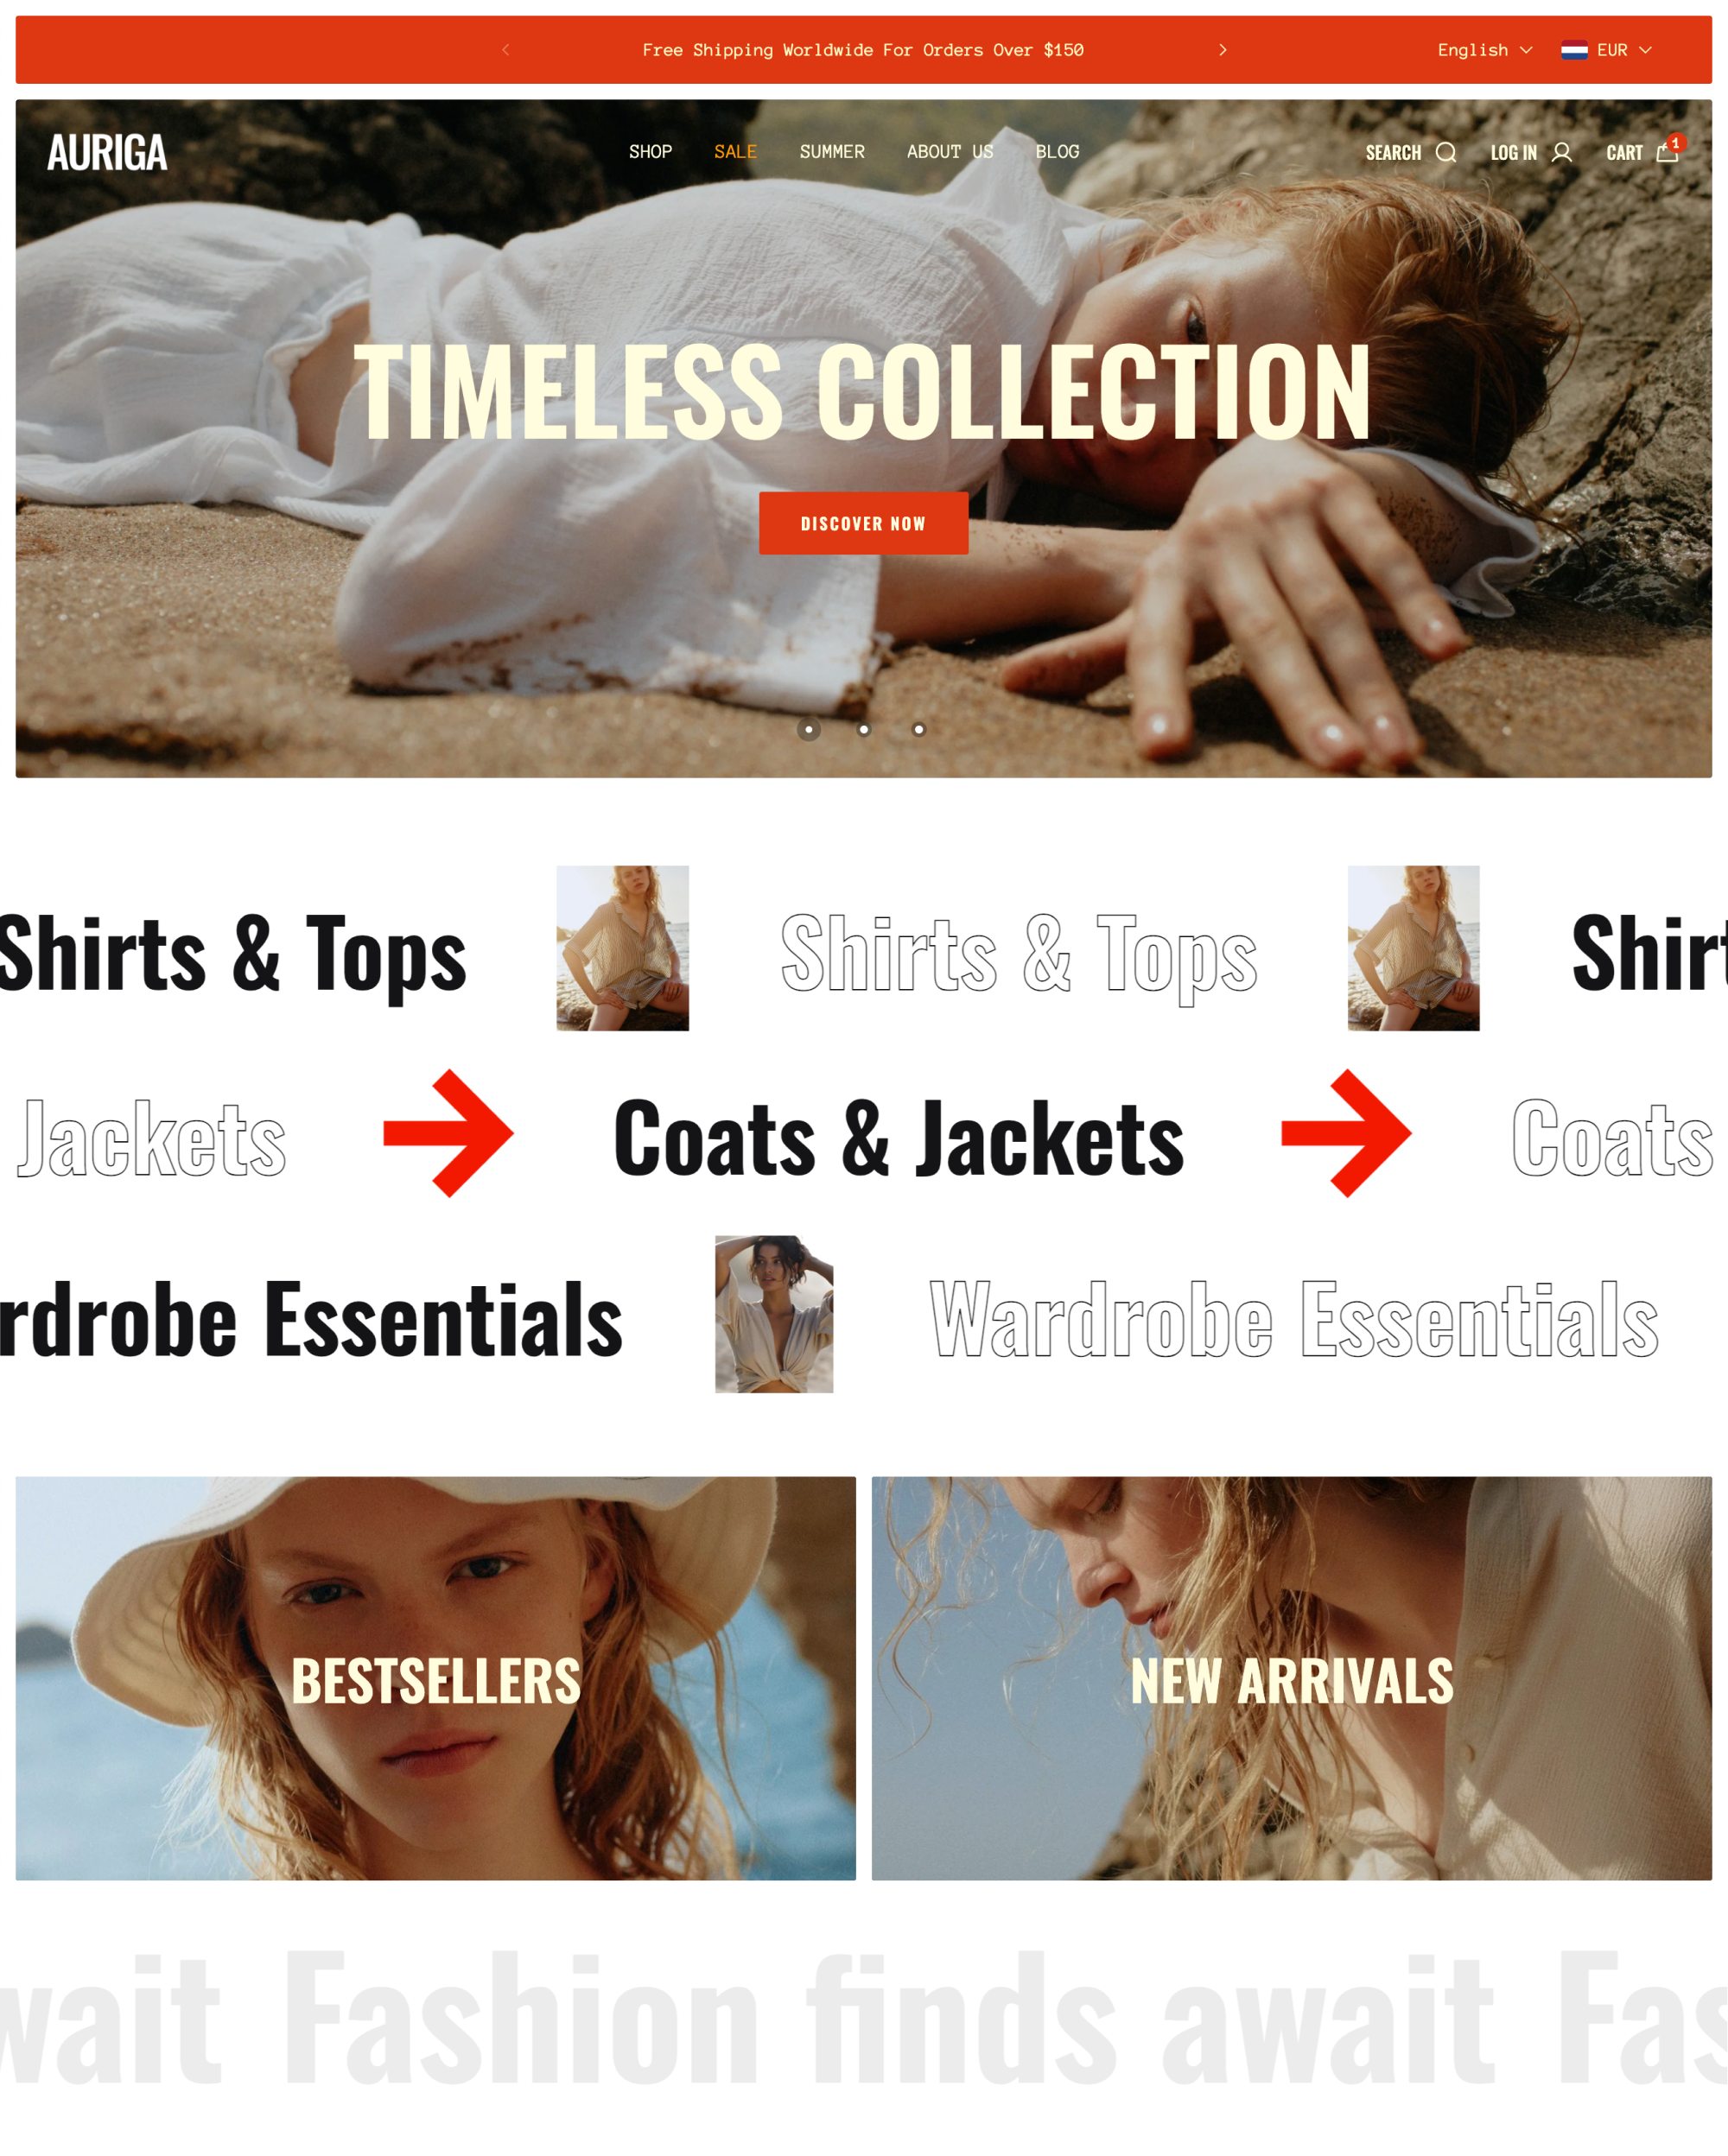Show previous announcement with left arrow

(x=505, y=50)
